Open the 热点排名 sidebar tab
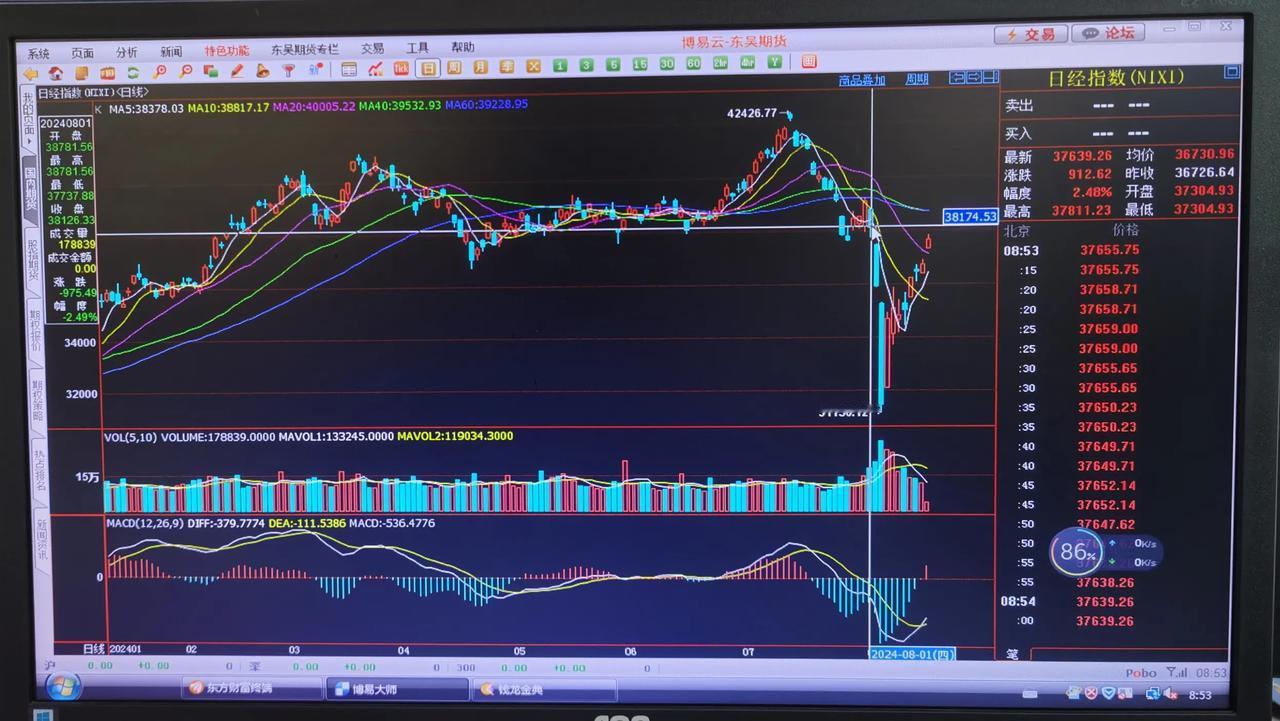This screenshot has height=721, width=1280. tap(40, 470)
